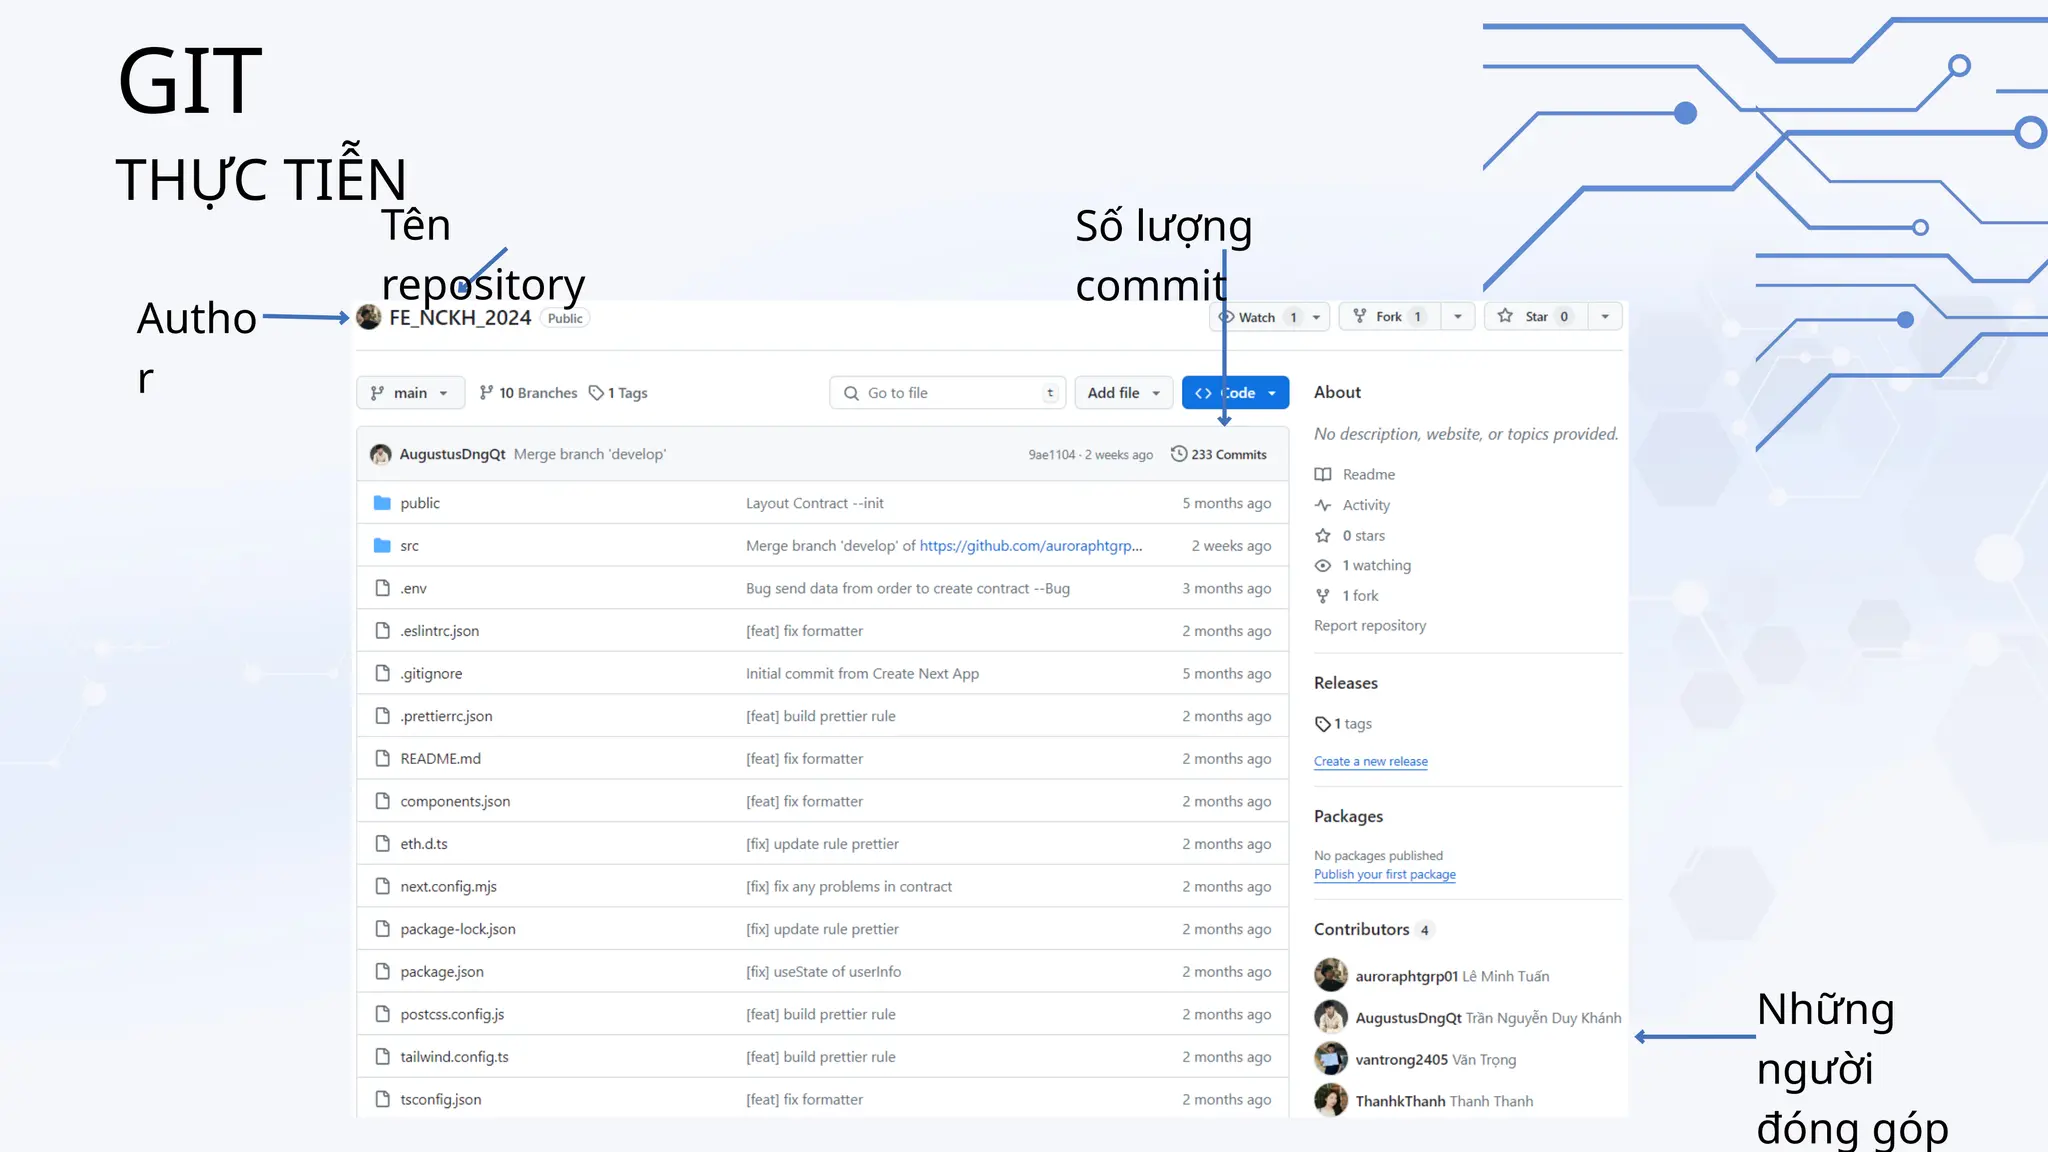Click the clock history icon beside 233 Commits
The image size is (2048, 1152).
tap(1179, 454)
